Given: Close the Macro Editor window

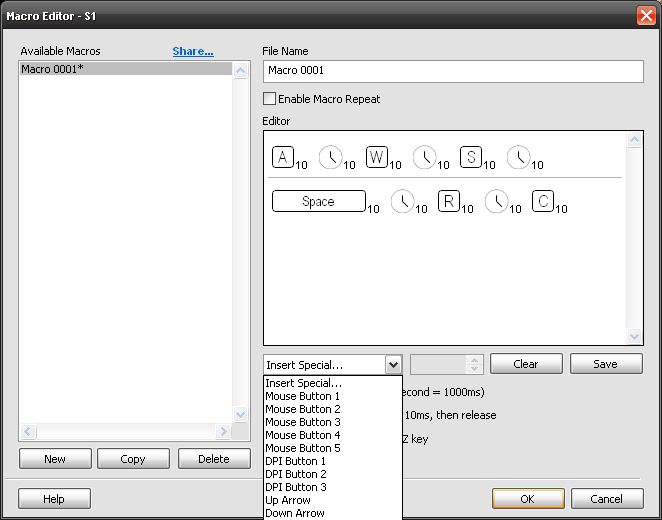Looking at the screenshot, I should [x=646, y=16].
